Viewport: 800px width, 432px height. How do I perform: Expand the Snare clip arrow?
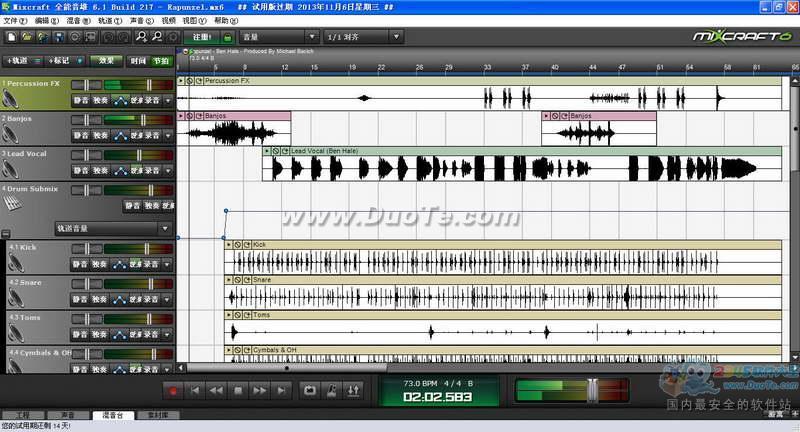point(229,280)
